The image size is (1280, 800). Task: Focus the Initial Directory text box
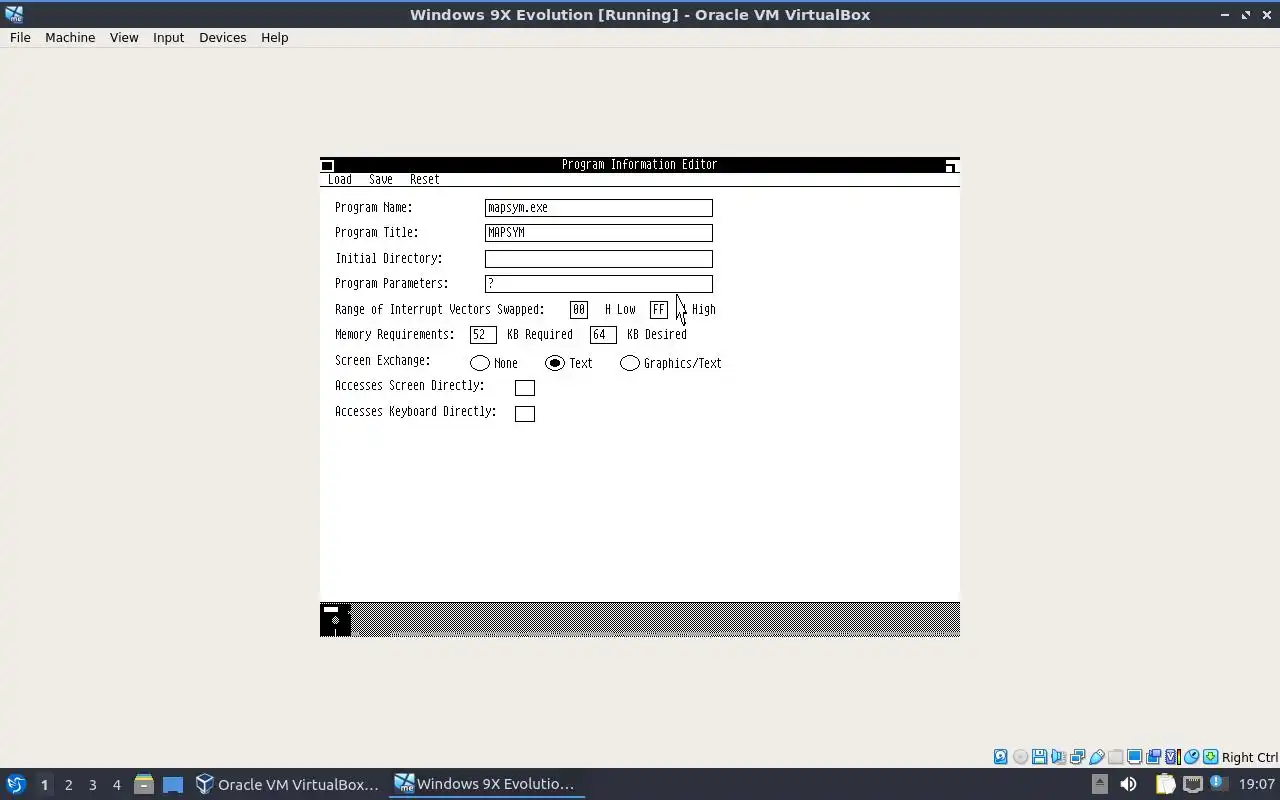[x=599, y=259]
